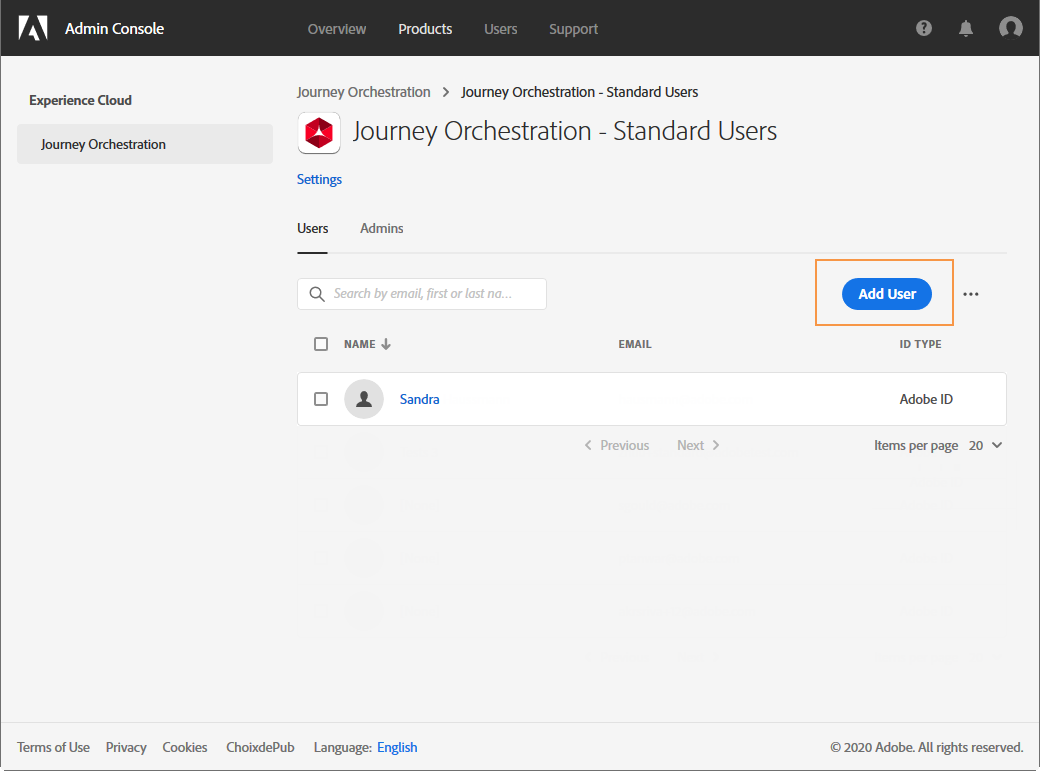The height and width of the screenshot is (771, 1040).
Task: Open the Products menu in top navigation
Action: click(x=425, y=29)
